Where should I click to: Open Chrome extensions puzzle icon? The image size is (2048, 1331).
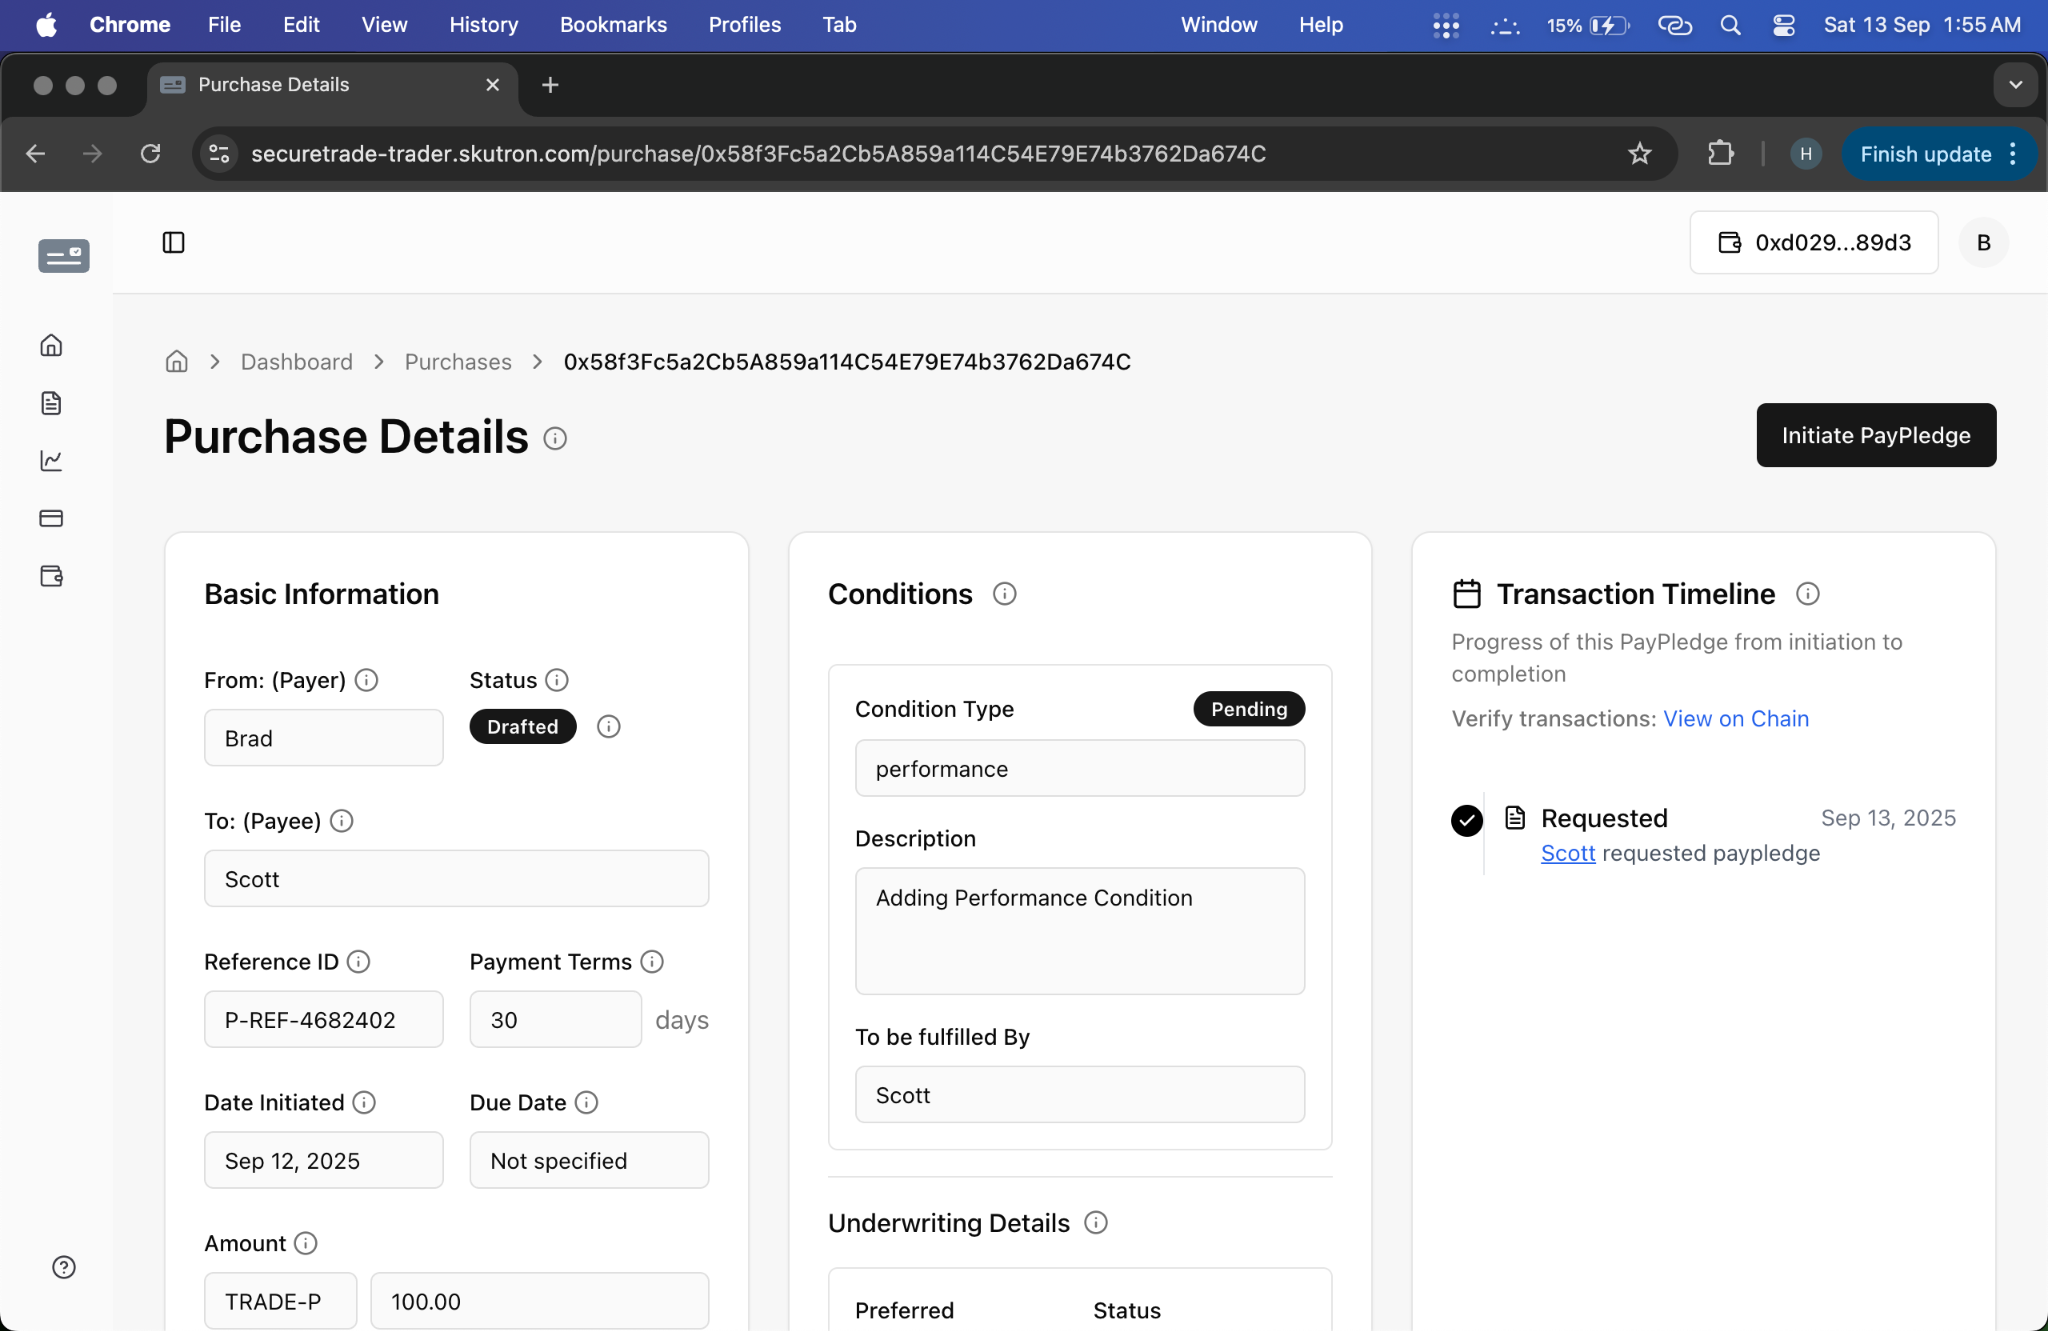click(x=1720, y=153)
